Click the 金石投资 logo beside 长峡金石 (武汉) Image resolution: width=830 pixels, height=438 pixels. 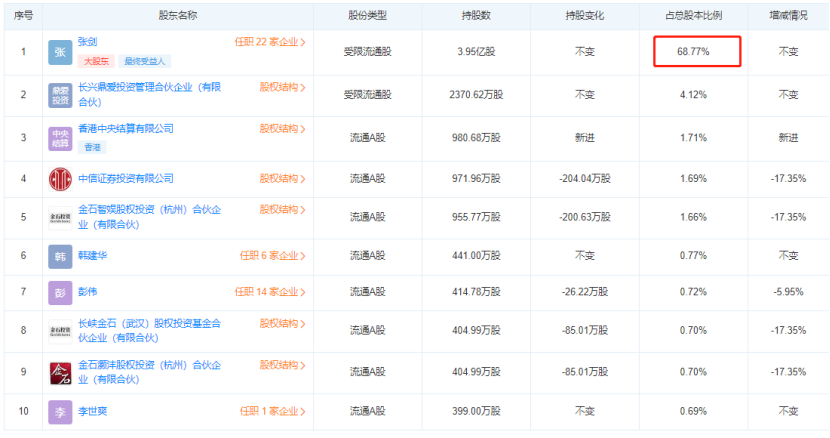coord(60,332)
